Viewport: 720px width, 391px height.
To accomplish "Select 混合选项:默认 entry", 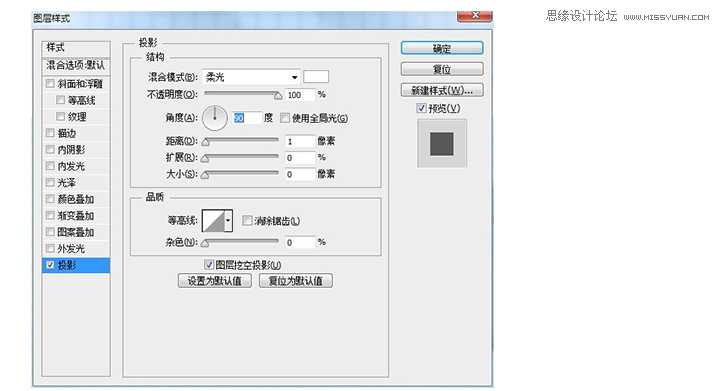I will coord(76,66).
